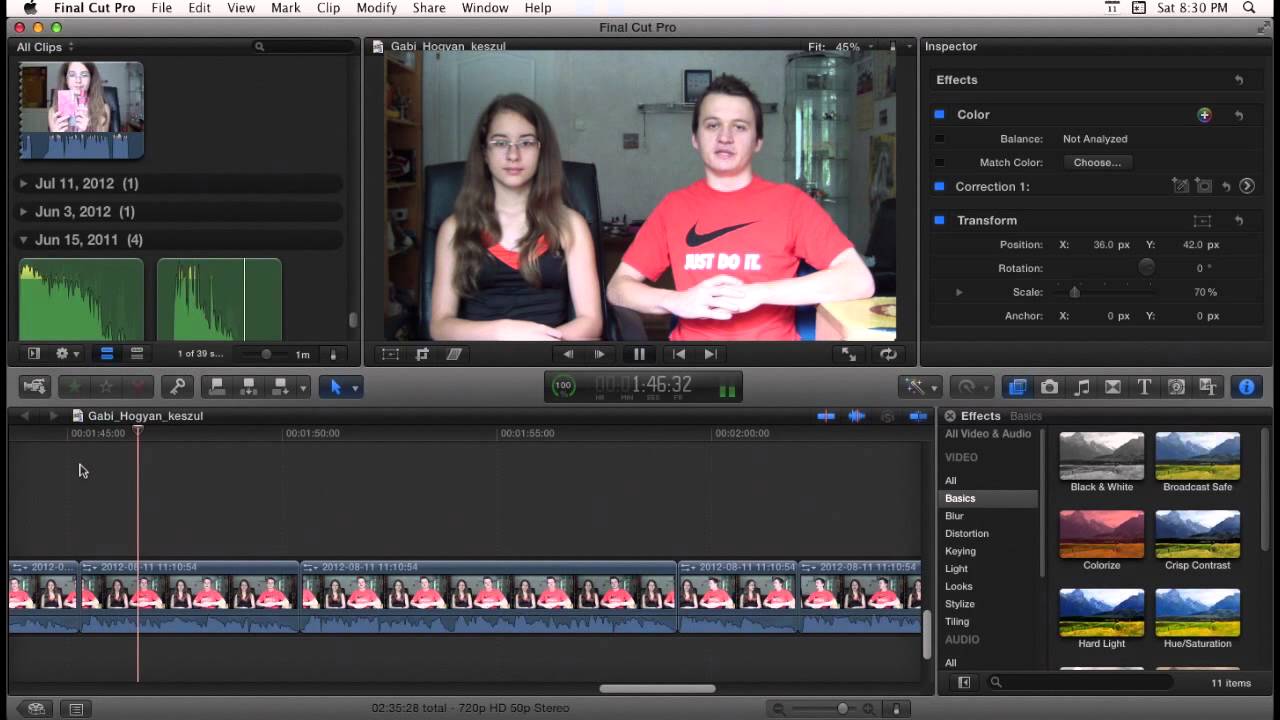Viewport: 1280px width, 720px height.
Task: Open the Modify menu
Action: click(376, 8)
